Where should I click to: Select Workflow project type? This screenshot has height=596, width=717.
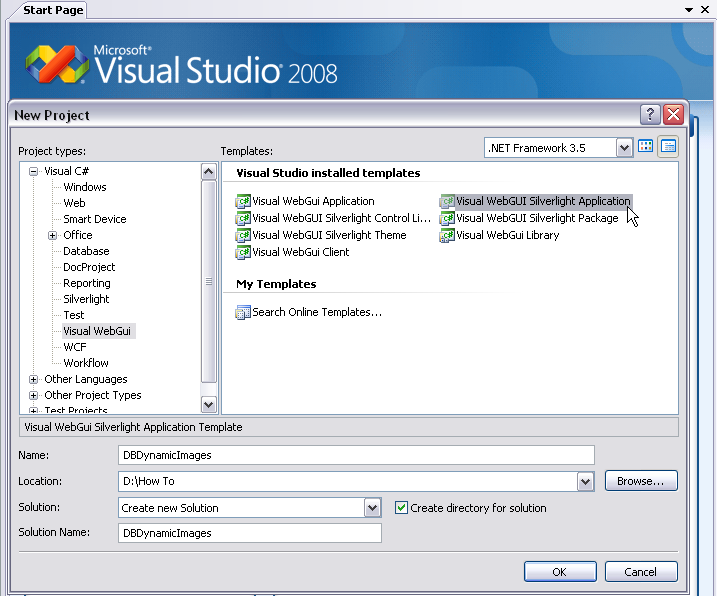point(86,363)
